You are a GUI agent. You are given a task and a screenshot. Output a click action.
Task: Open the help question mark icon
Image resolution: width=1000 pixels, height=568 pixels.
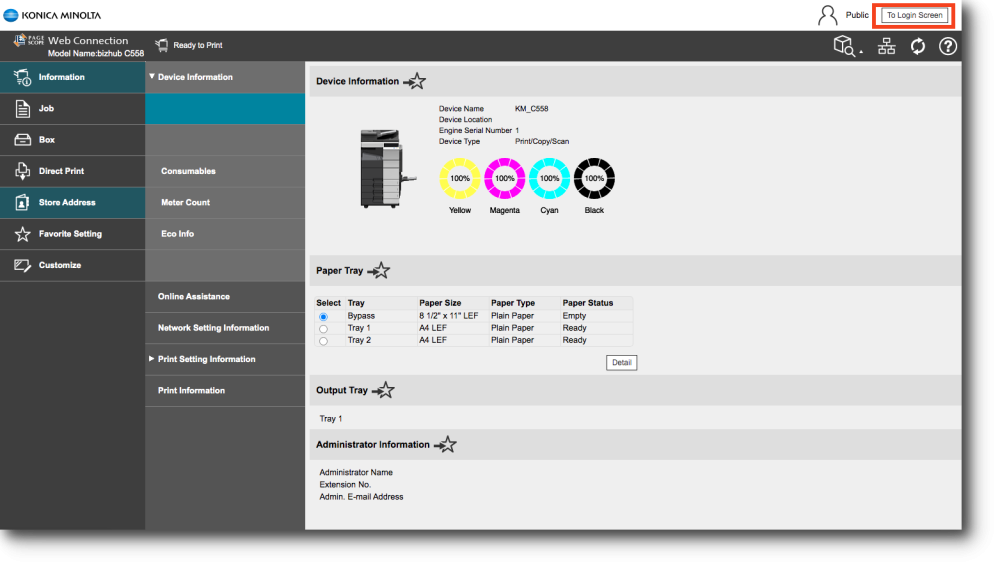948,46
